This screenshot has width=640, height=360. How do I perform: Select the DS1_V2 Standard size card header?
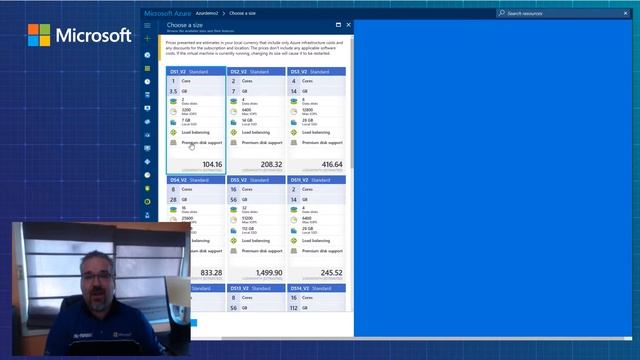click(196, 71)
